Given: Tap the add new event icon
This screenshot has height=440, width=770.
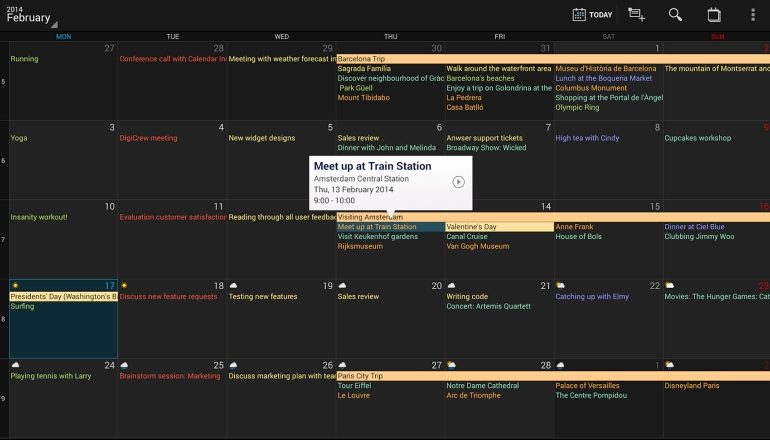Looking at the screenshot, I should 636,14.
